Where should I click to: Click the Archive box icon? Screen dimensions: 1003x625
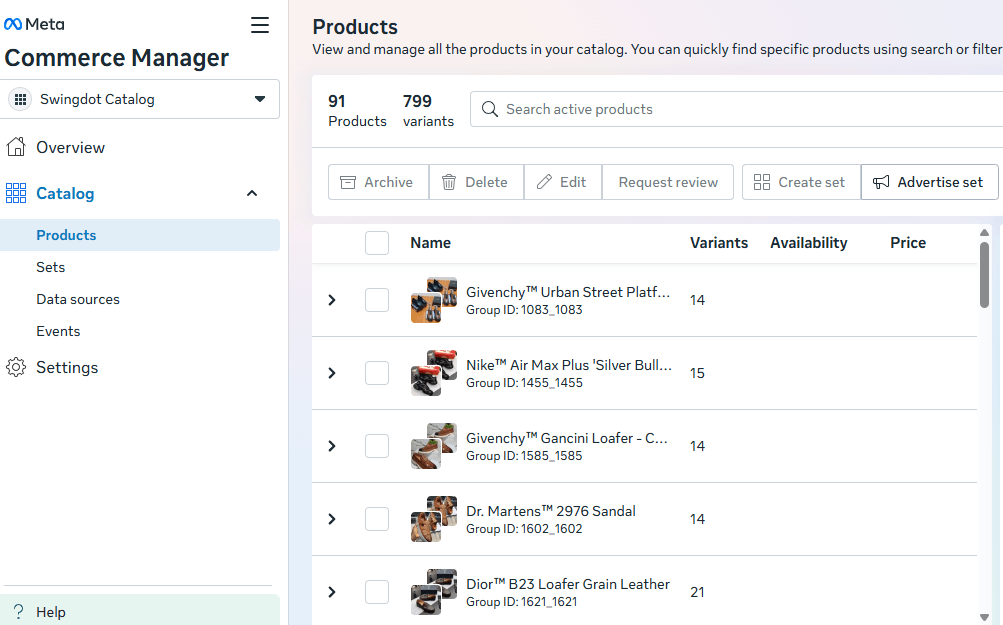click(x=348, y=182)
